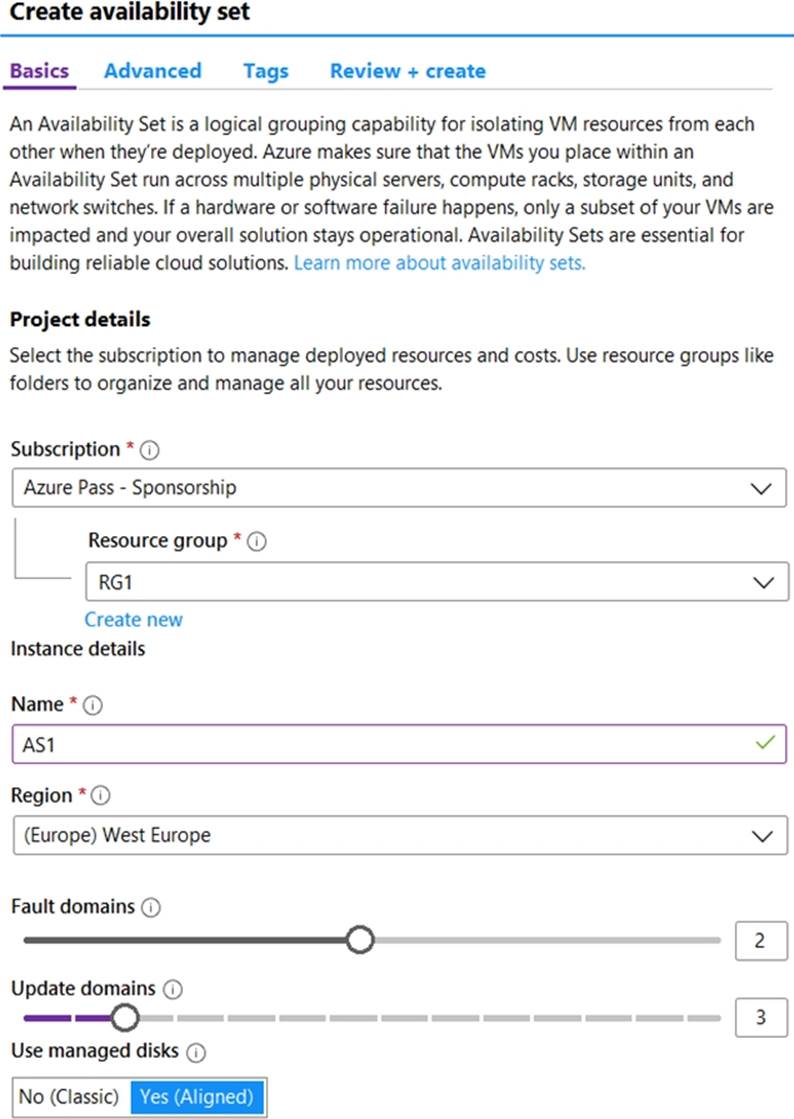Open the Subscription dropdown
The height and width of the screenshot is (1119, 794).
click(395, 489)
